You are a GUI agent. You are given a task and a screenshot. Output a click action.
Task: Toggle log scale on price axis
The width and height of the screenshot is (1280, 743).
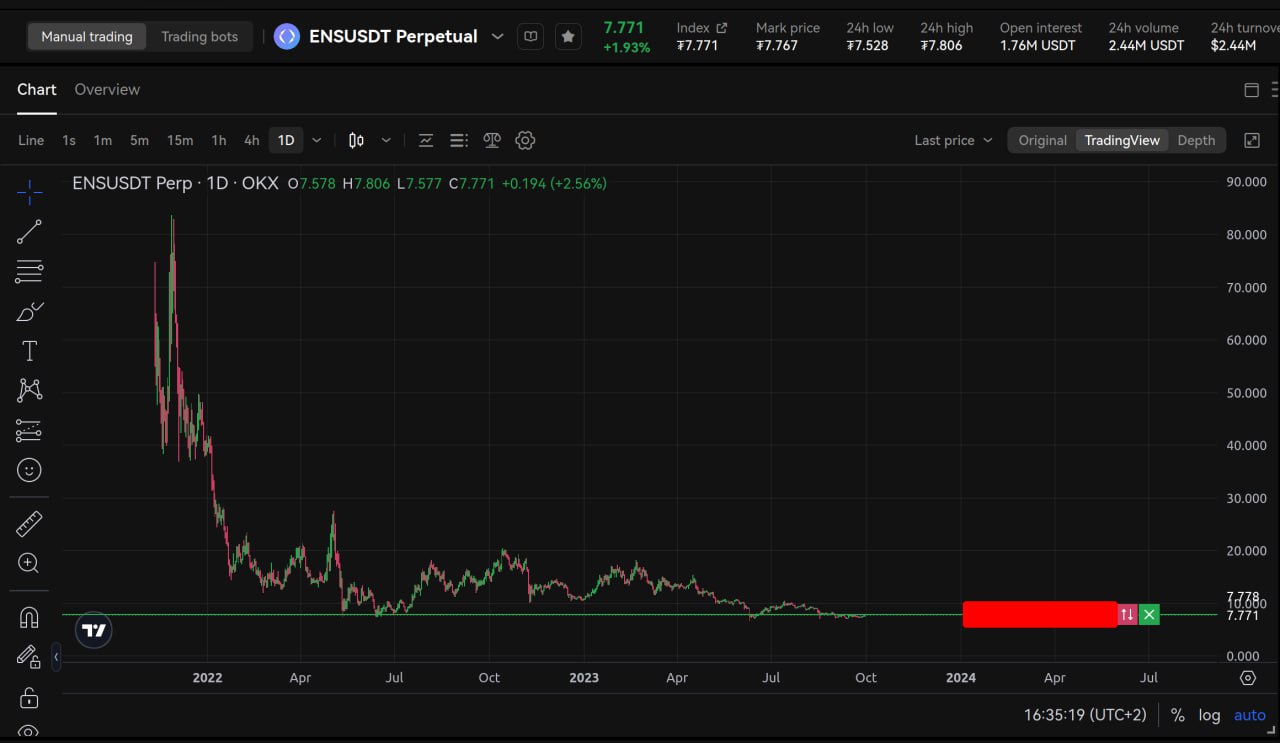tap(1210, 715)
